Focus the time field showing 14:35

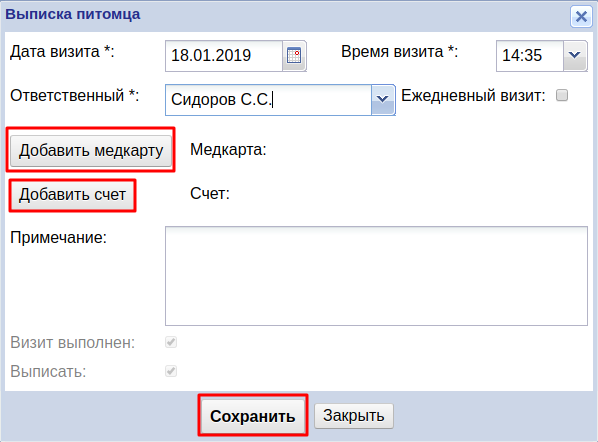point(530,56)
